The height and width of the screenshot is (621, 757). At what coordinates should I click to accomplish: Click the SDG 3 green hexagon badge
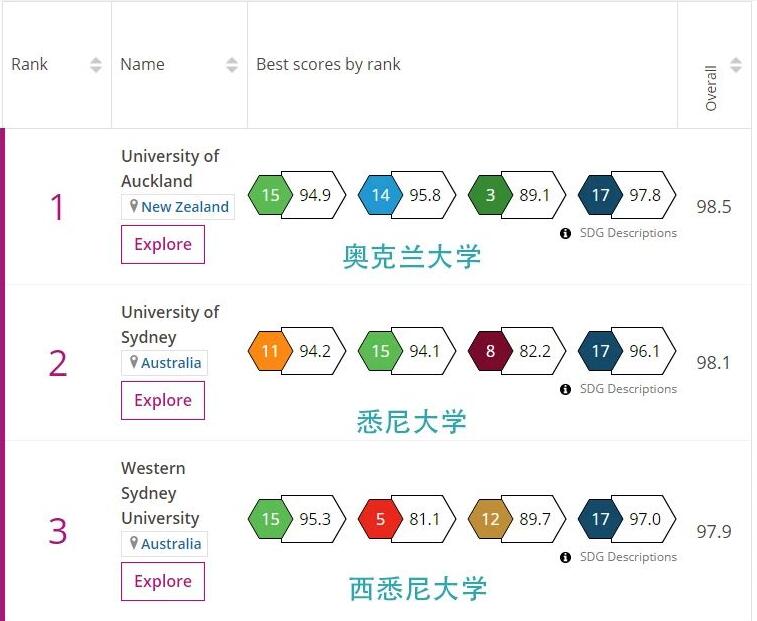[490, 195]
